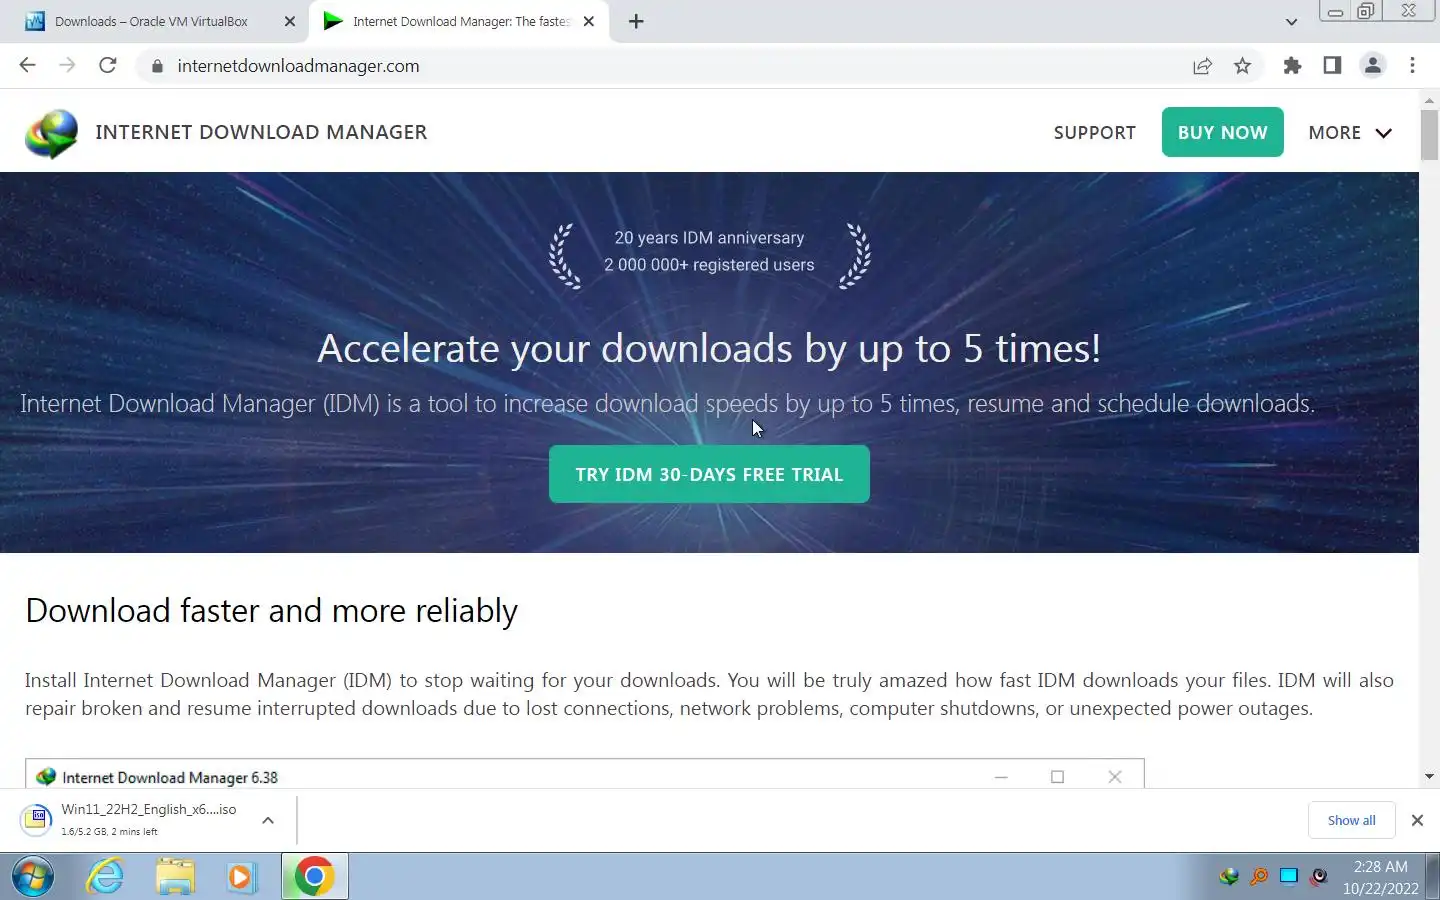This screenshot has height=900, width=1440.
Task: Toggle the Chrome side panel icon
Action: point(1332,66)
